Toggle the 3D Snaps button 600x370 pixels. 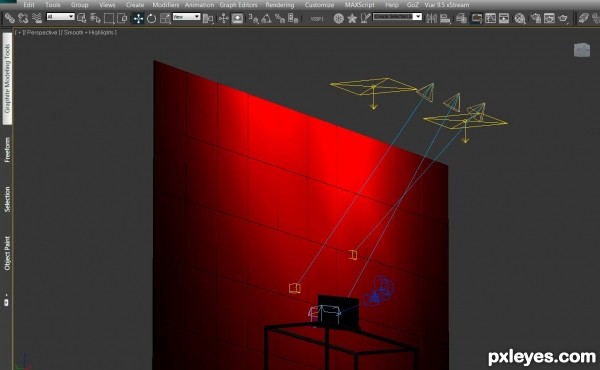point(253,18)
